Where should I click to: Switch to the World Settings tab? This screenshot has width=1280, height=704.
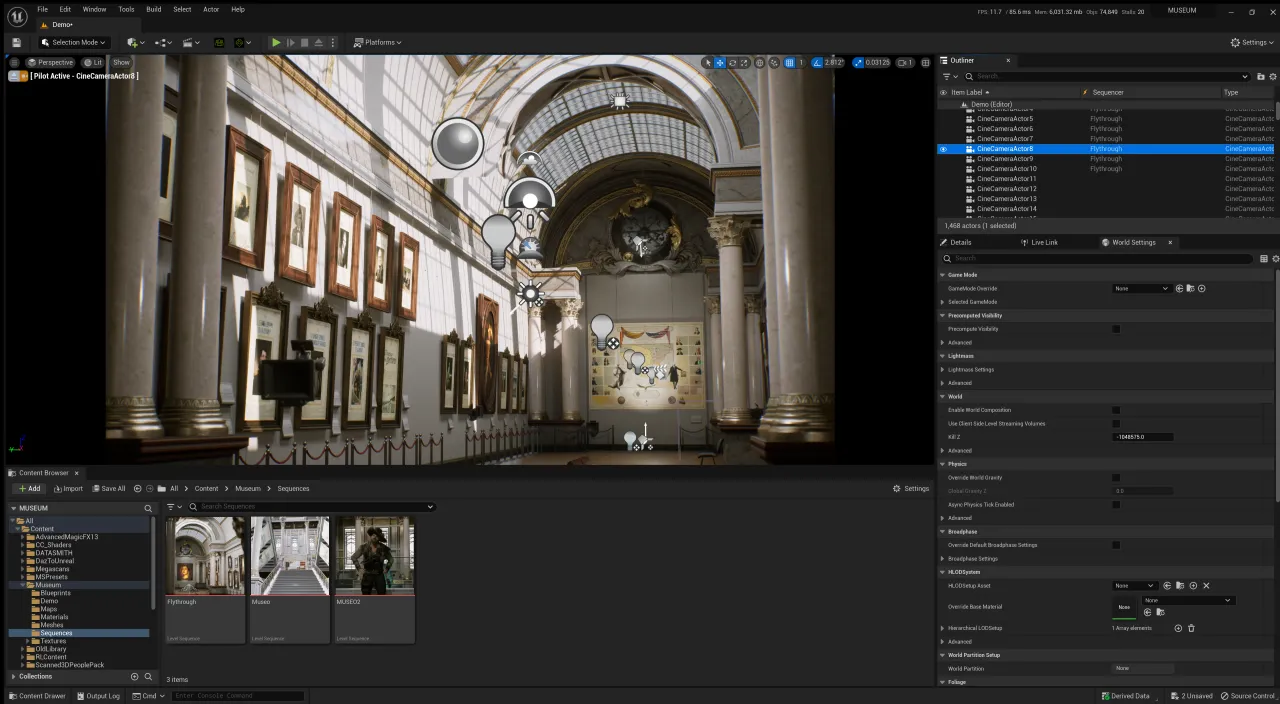[x=1133, y=242]
